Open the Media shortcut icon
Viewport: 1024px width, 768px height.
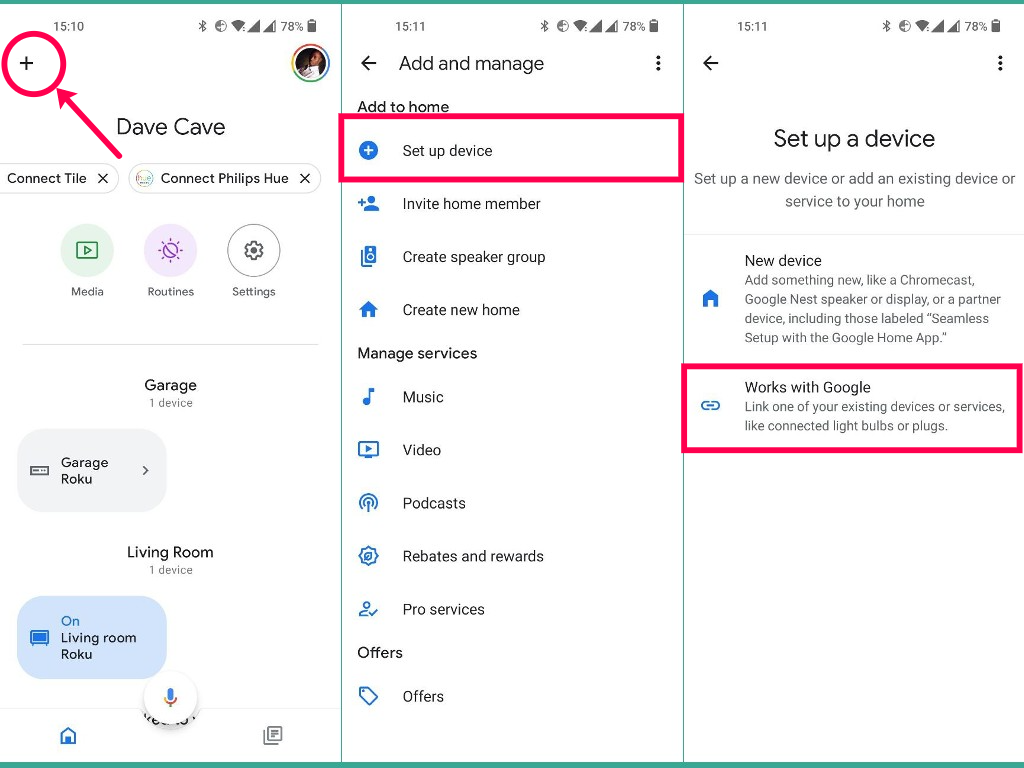[x=87, y=250]
